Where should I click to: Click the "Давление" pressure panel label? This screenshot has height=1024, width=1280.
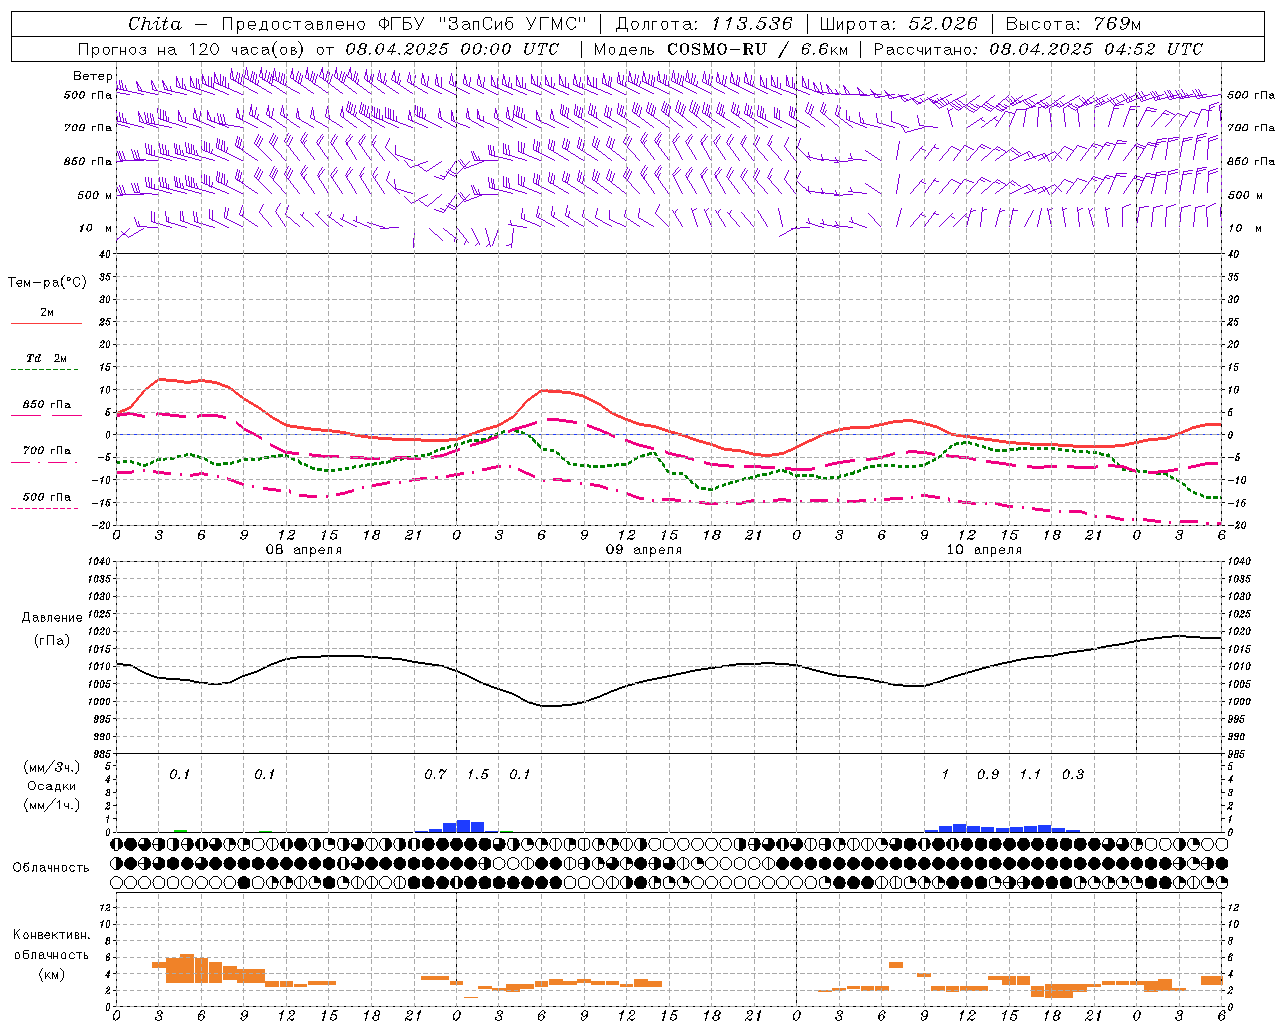(x=52, y=618)
